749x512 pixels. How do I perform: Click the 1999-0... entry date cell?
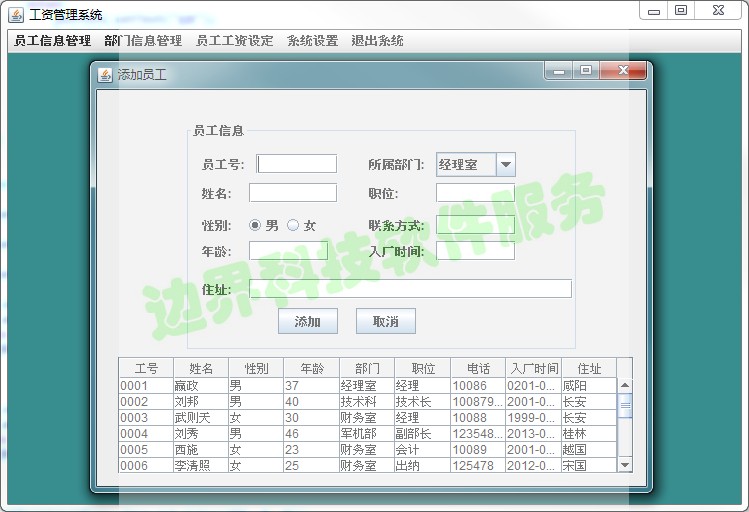(x=534, y=417)
